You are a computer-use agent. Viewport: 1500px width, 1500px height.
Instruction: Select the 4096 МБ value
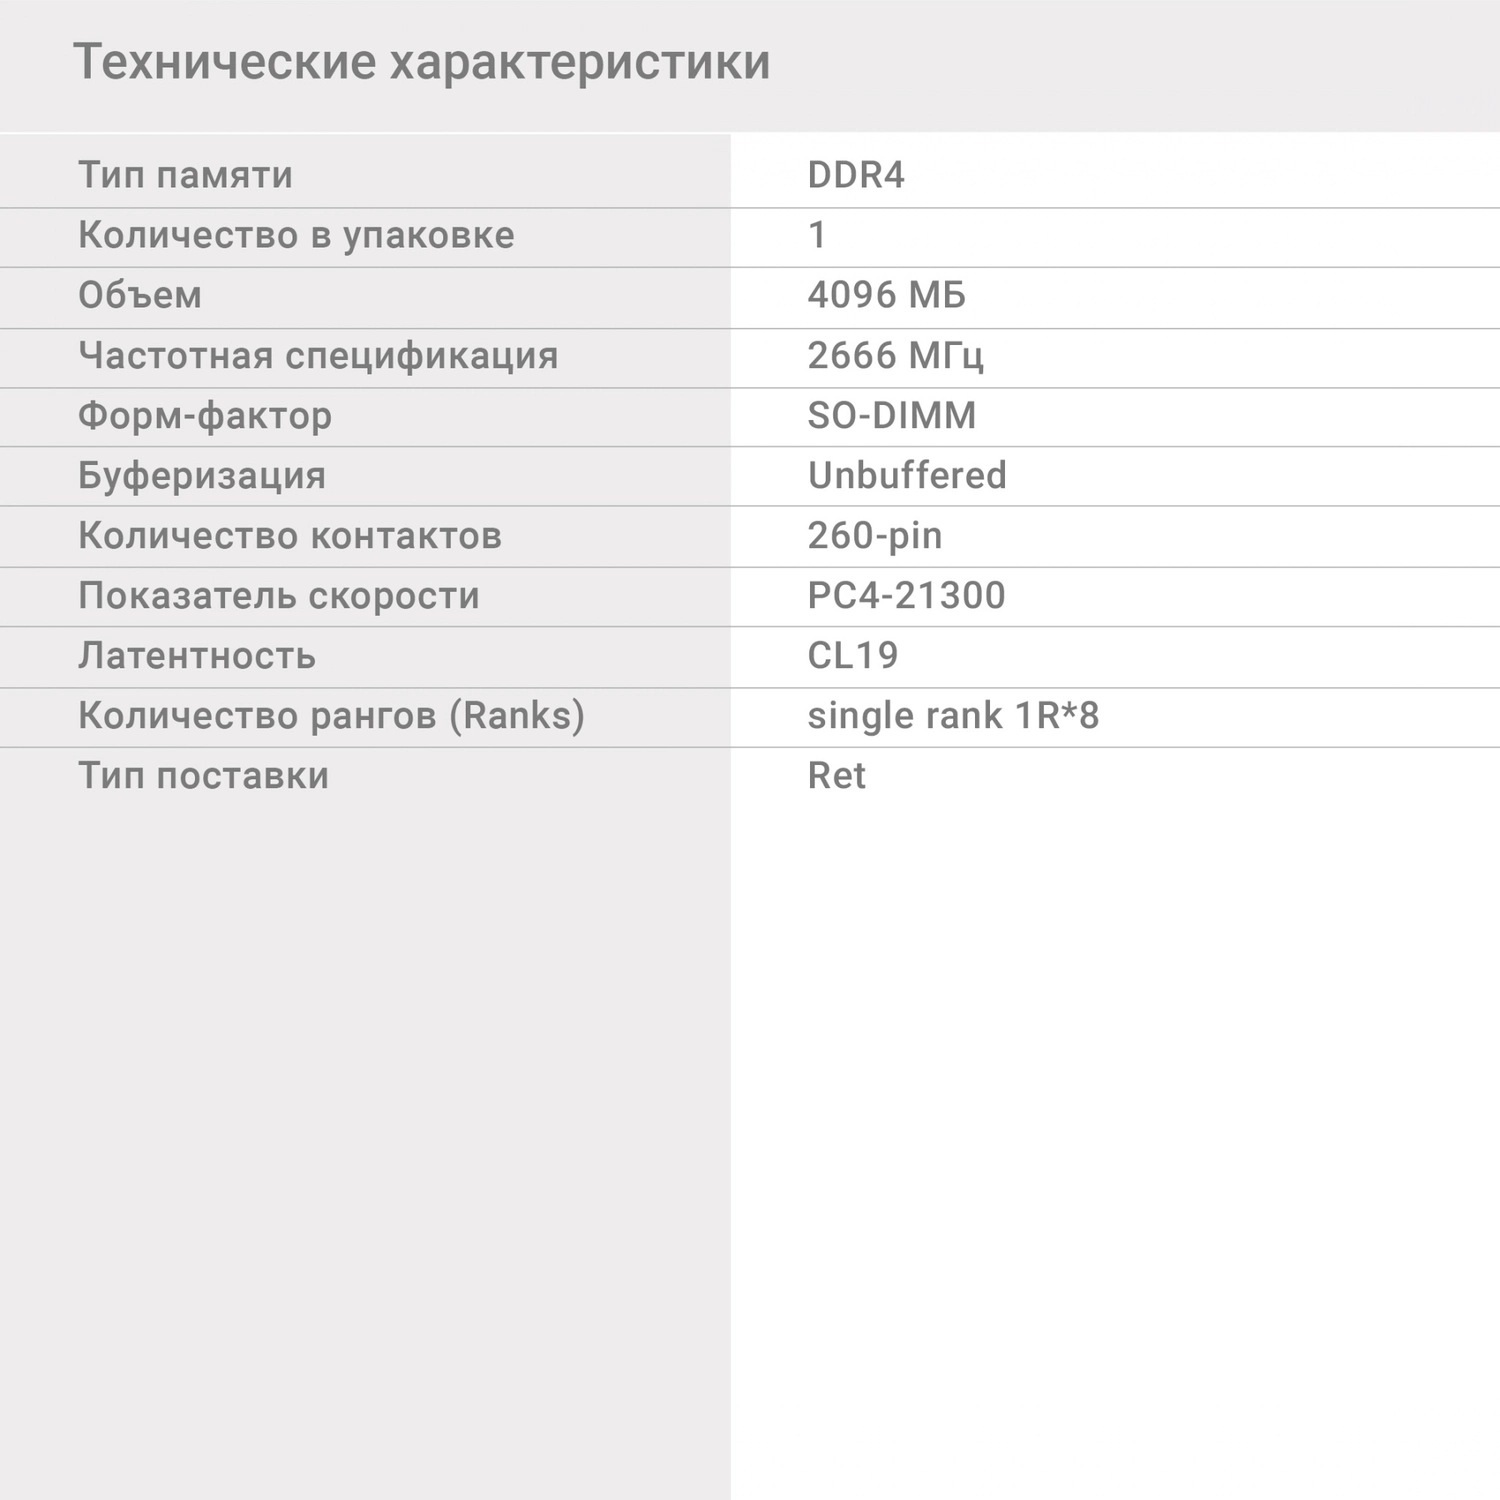(886, 295)
